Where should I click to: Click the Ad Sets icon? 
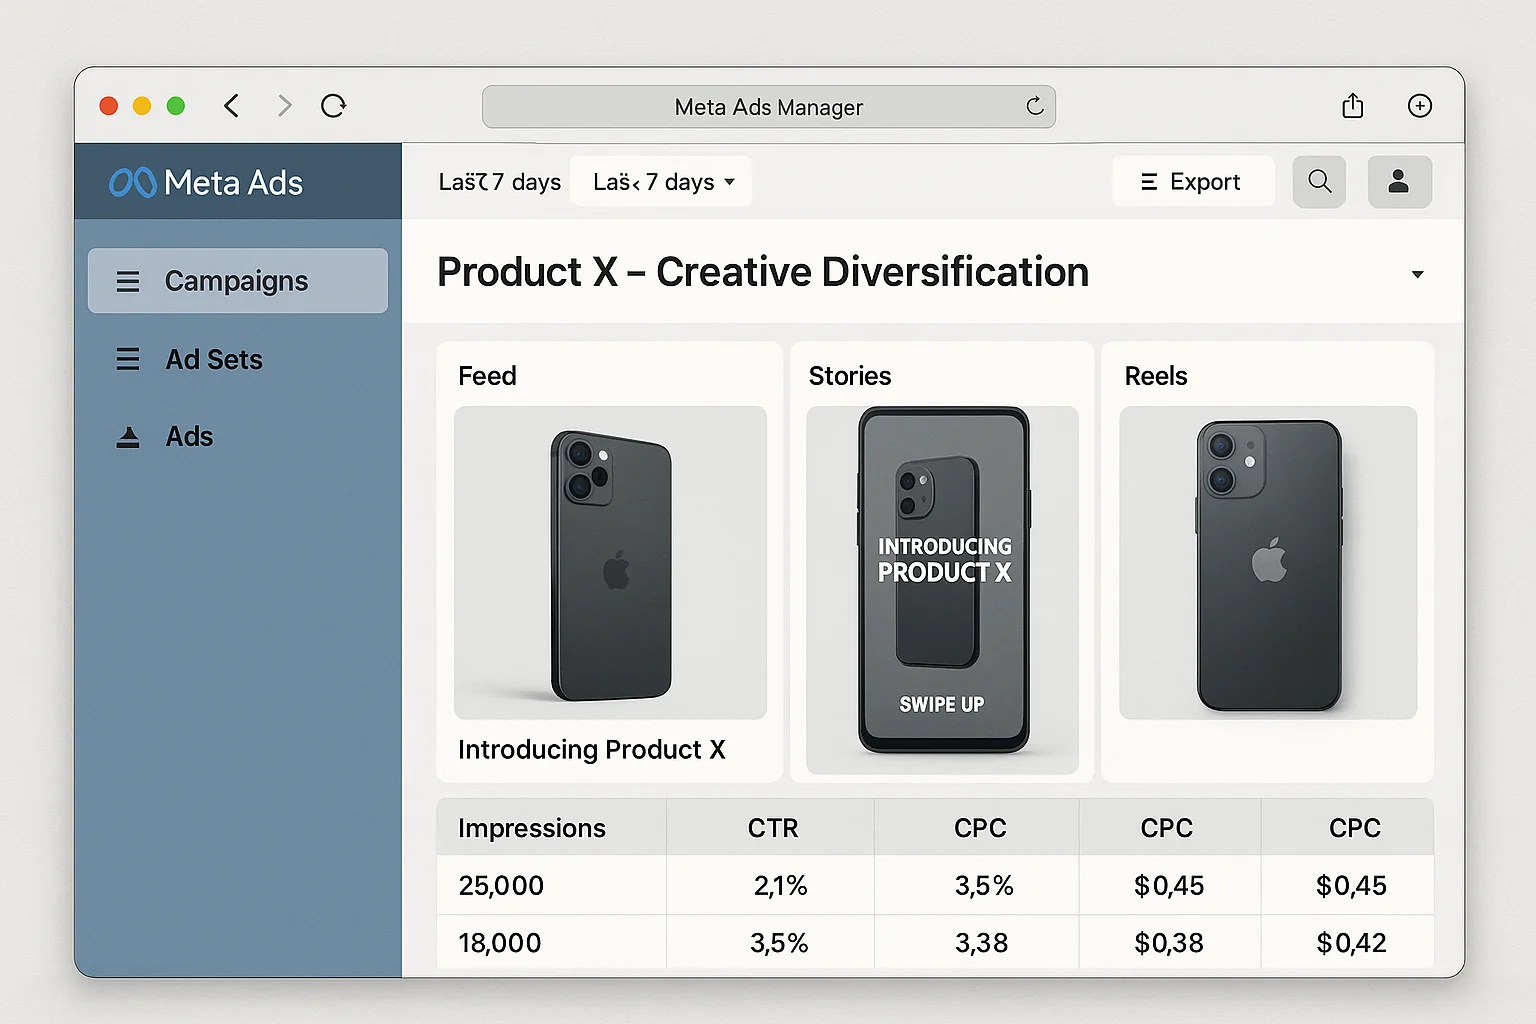pos(128,359)
